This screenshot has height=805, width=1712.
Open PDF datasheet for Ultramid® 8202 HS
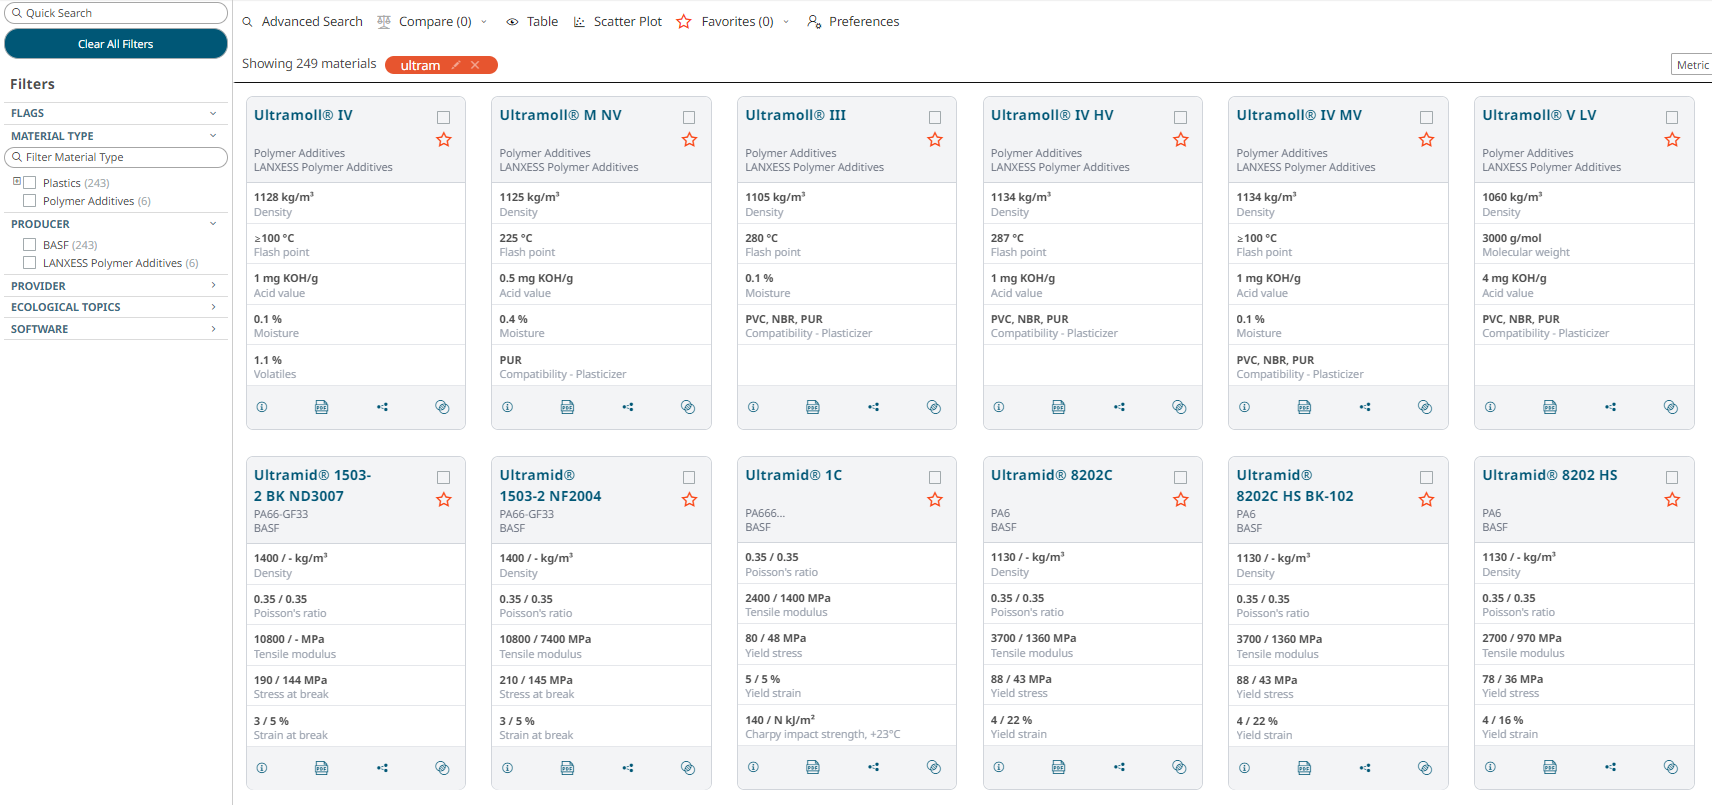coord(1550,767)
